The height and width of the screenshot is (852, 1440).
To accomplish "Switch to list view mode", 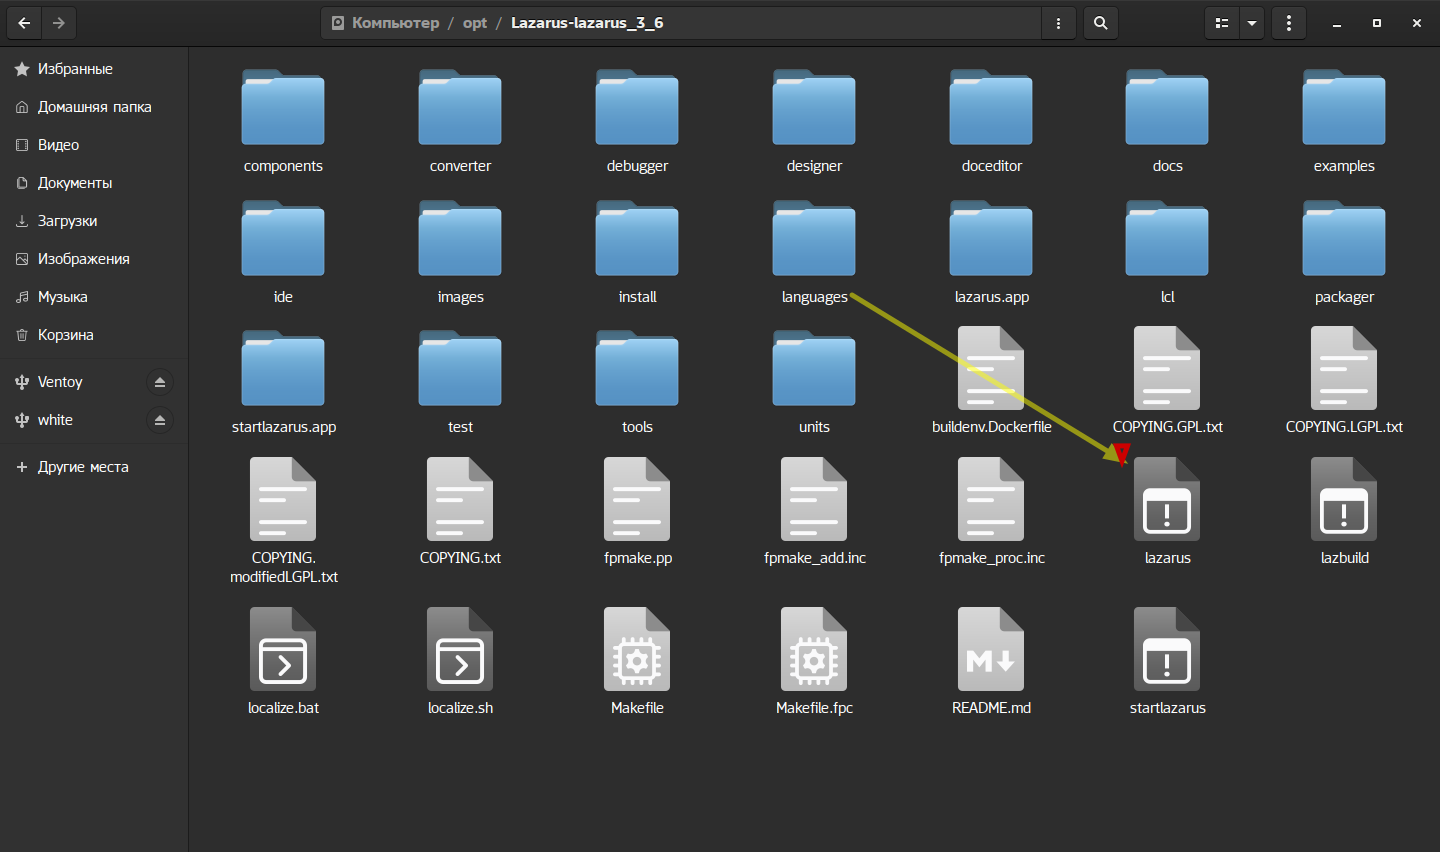I will [x=1222, y=23].
